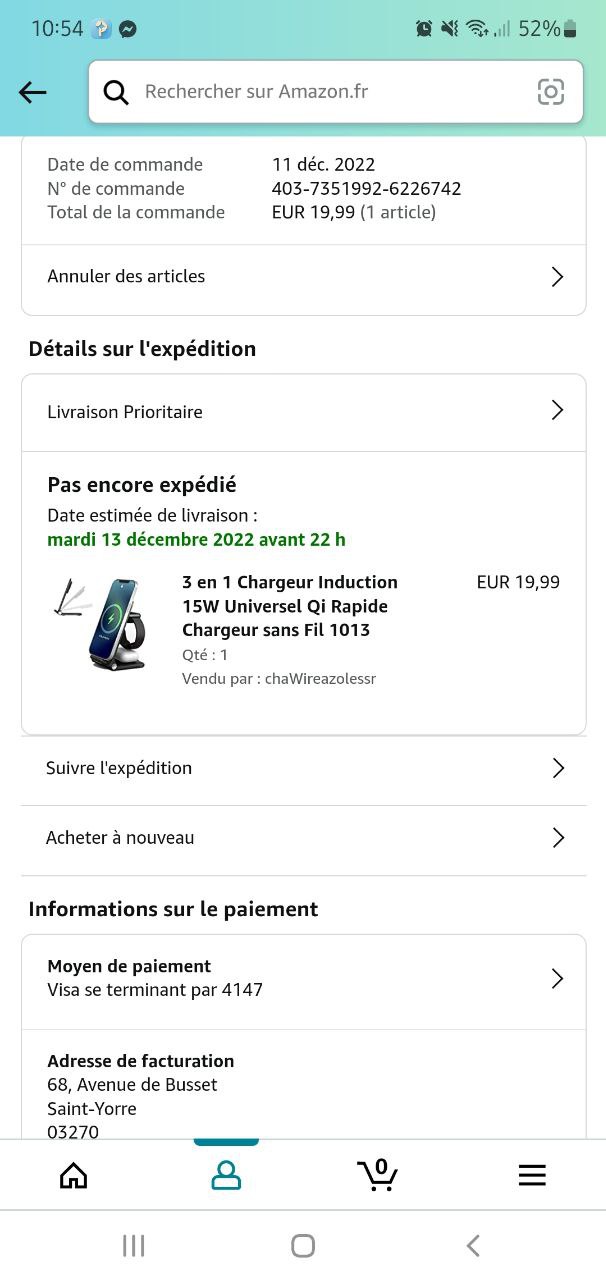606x1280 pixels.
Task: Open the 3 en 1 Chargeur product link
Action: (x=289, y=606)
